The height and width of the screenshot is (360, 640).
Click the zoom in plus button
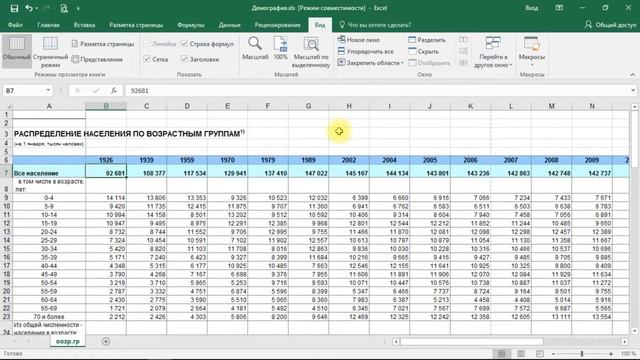point(611,353)
